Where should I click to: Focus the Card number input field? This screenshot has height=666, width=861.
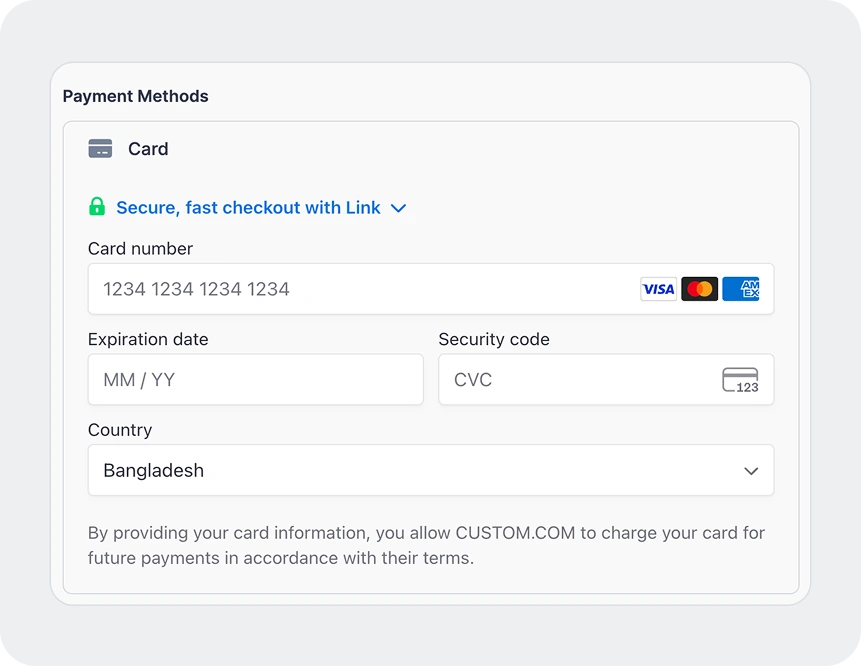(360, 289)
